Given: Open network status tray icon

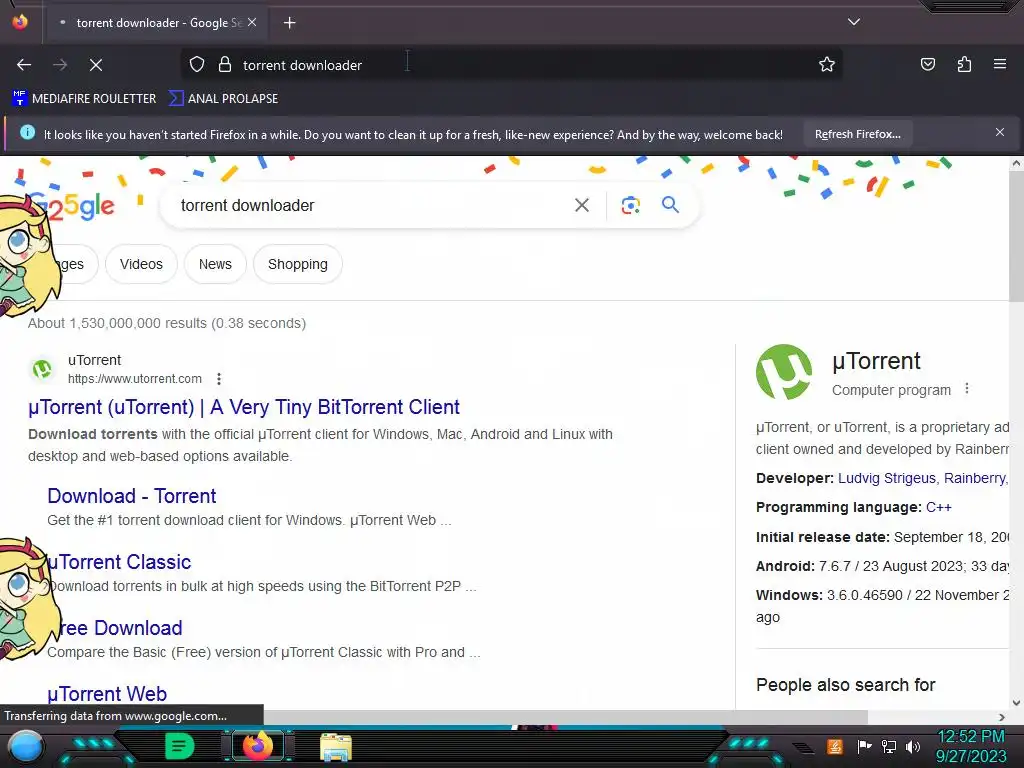Looking at the screenshot, I should pyautogui.click(x=889, y=746).
